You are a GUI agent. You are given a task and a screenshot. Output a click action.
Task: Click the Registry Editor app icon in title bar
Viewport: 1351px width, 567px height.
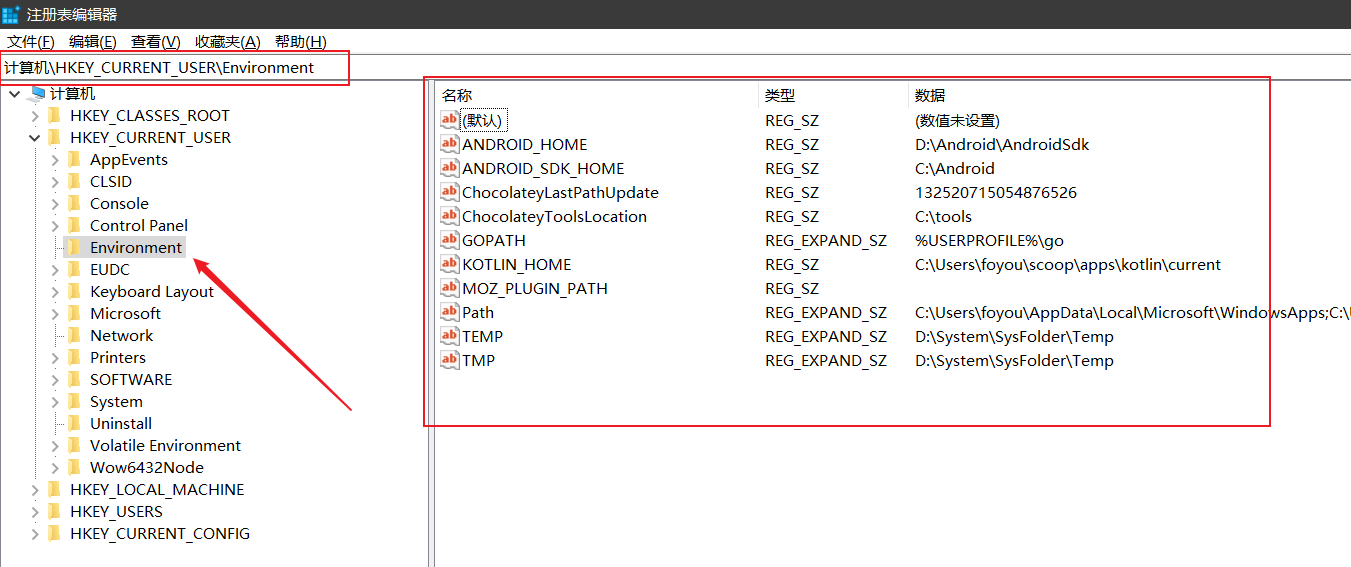pos(11,14)
